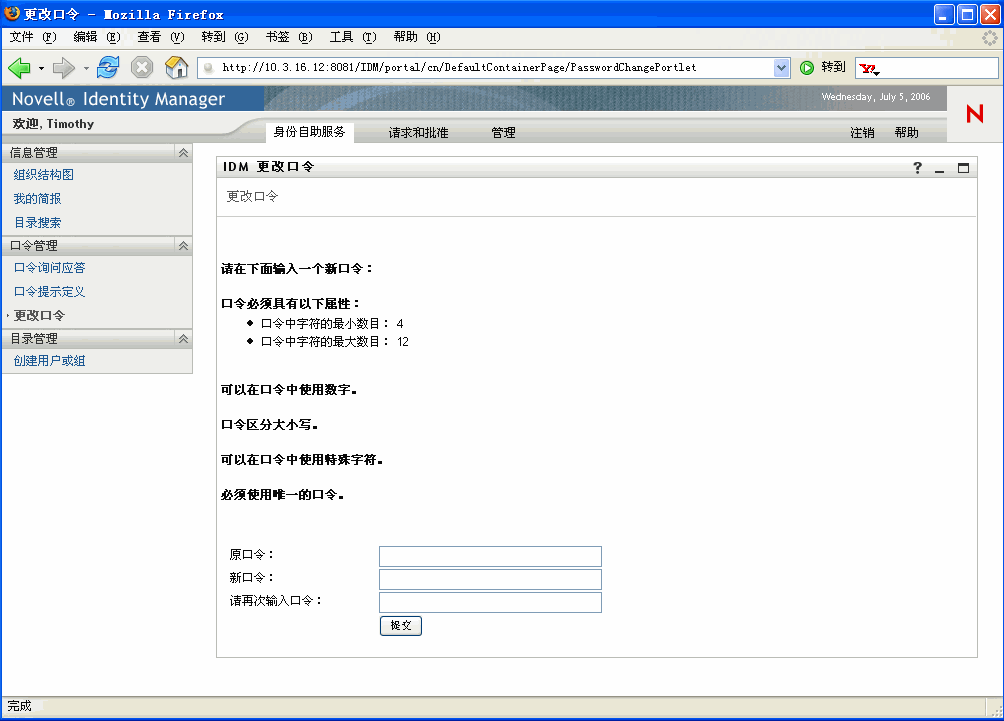Screen dimensions: 1004x721
Task: Open the 口令询问应答 link
Action: (x=49, y=268)
